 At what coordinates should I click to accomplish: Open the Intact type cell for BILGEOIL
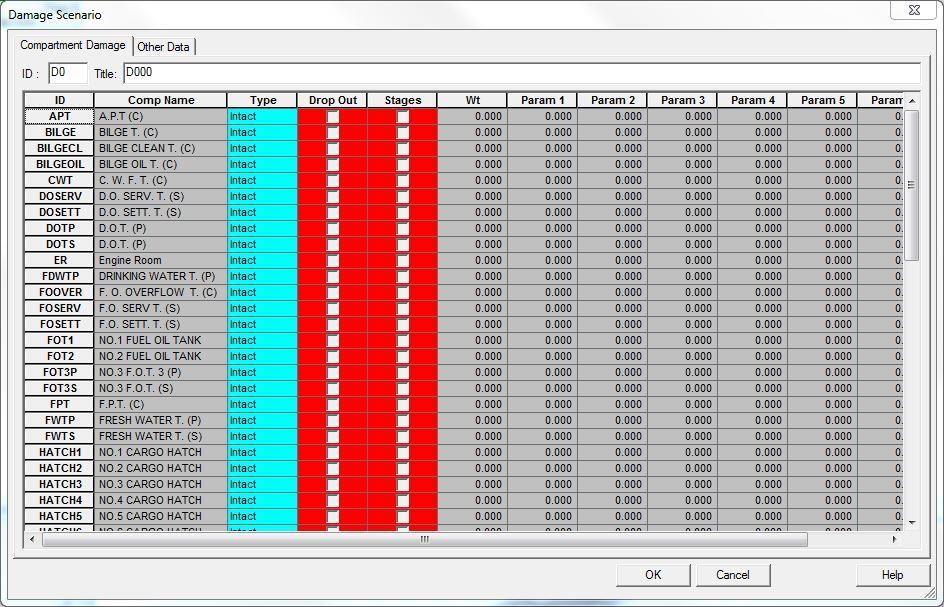[x=262, y=164]
